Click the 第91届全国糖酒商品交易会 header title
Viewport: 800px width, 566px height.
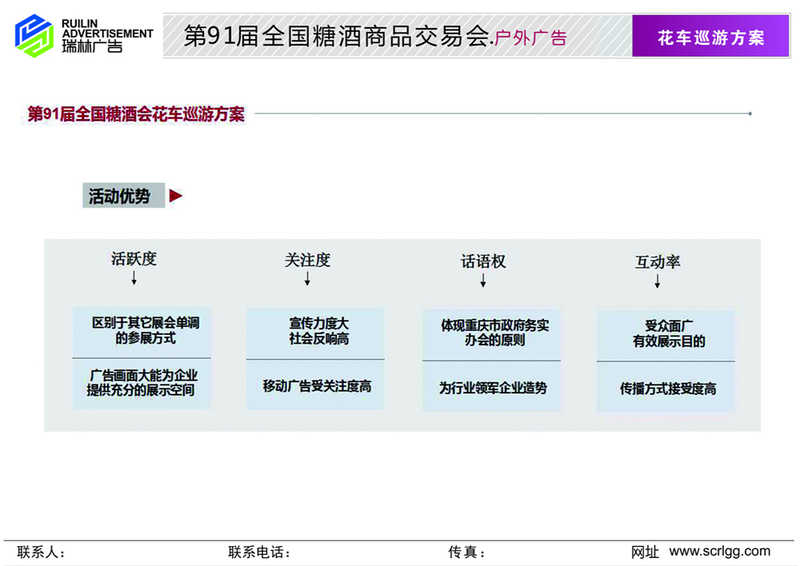tap(338, 37)
